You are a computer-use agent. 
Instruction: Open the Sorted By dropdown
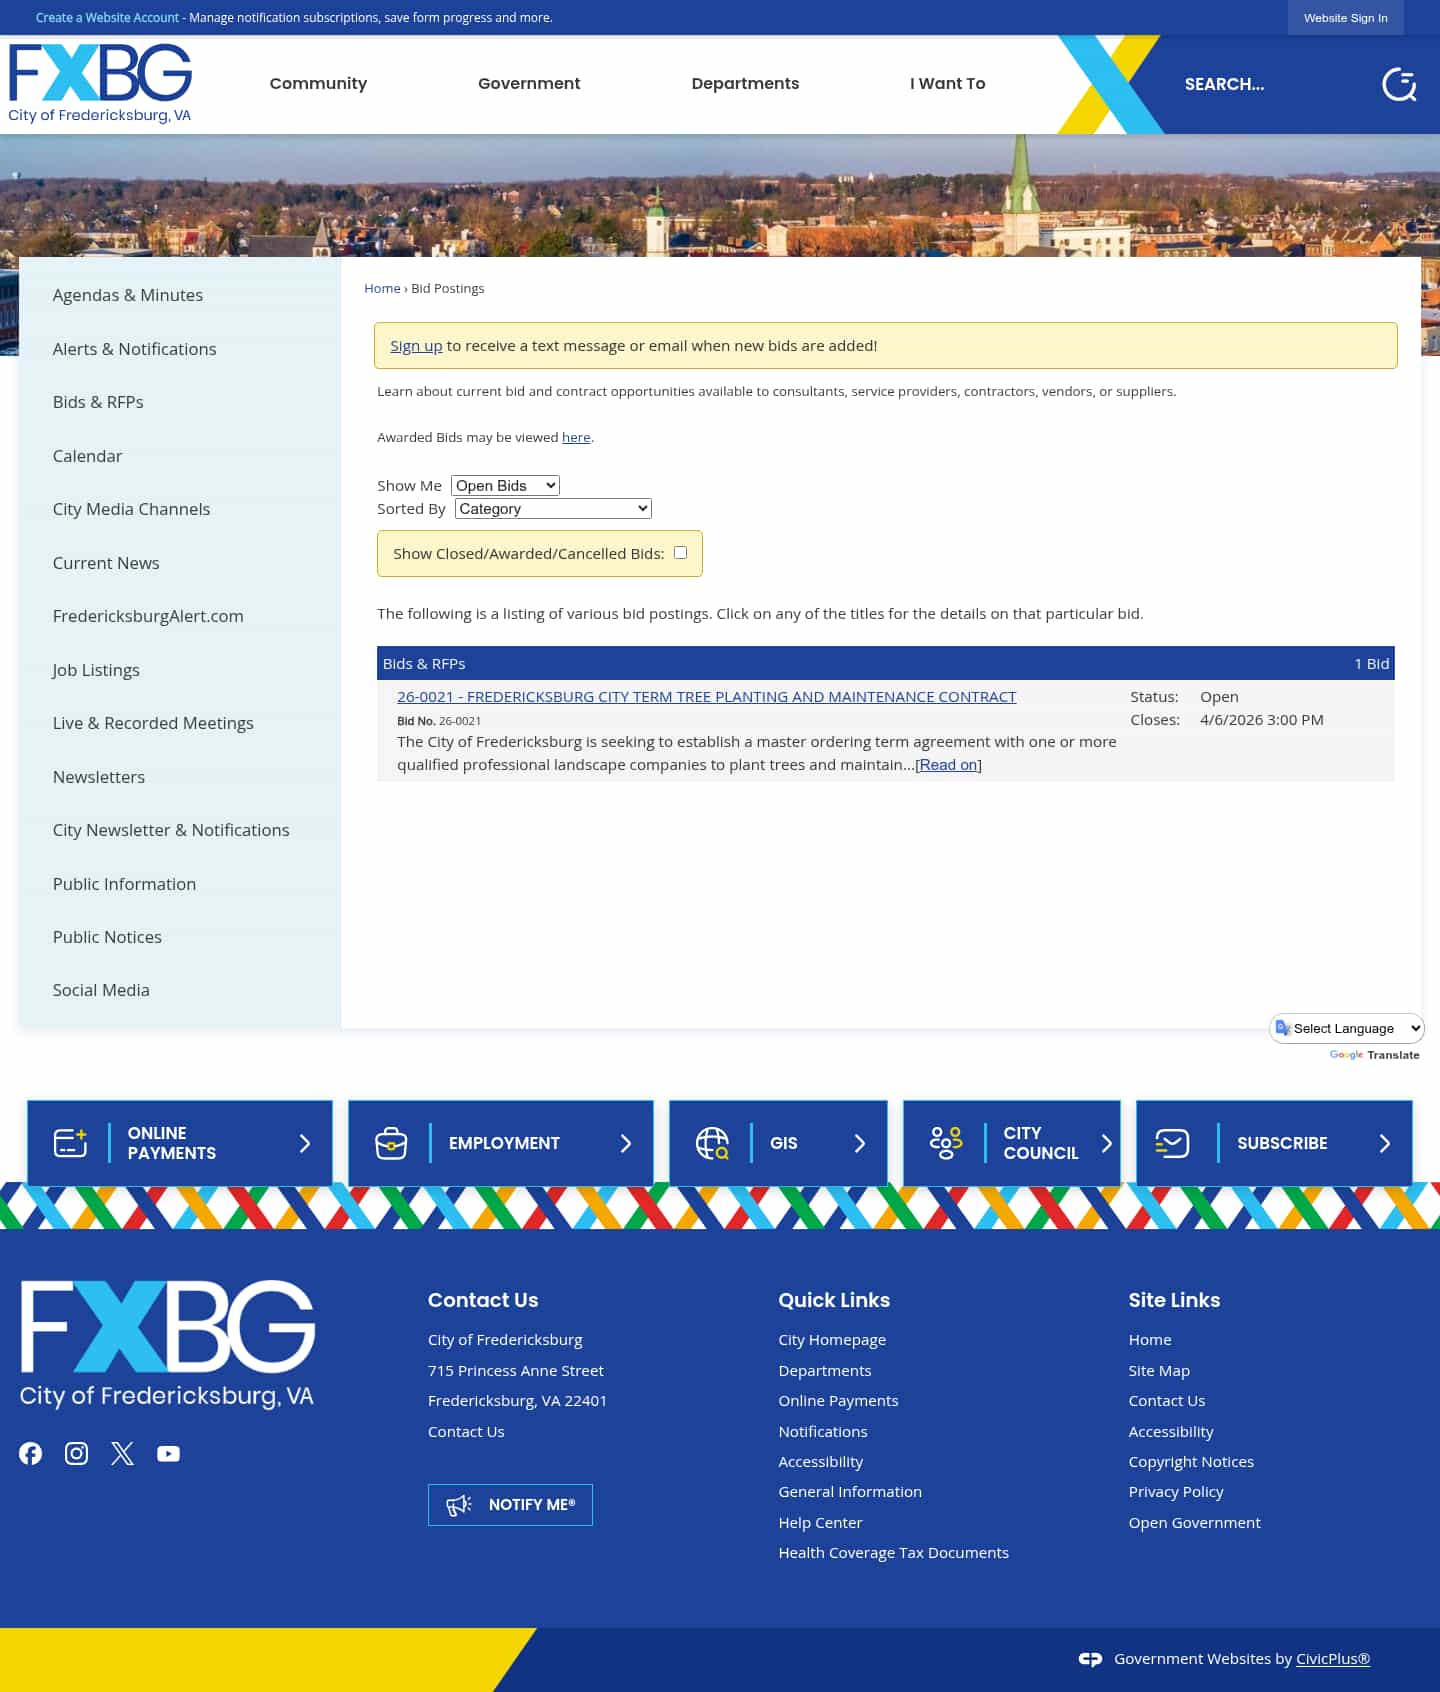[x=553, y=508]
